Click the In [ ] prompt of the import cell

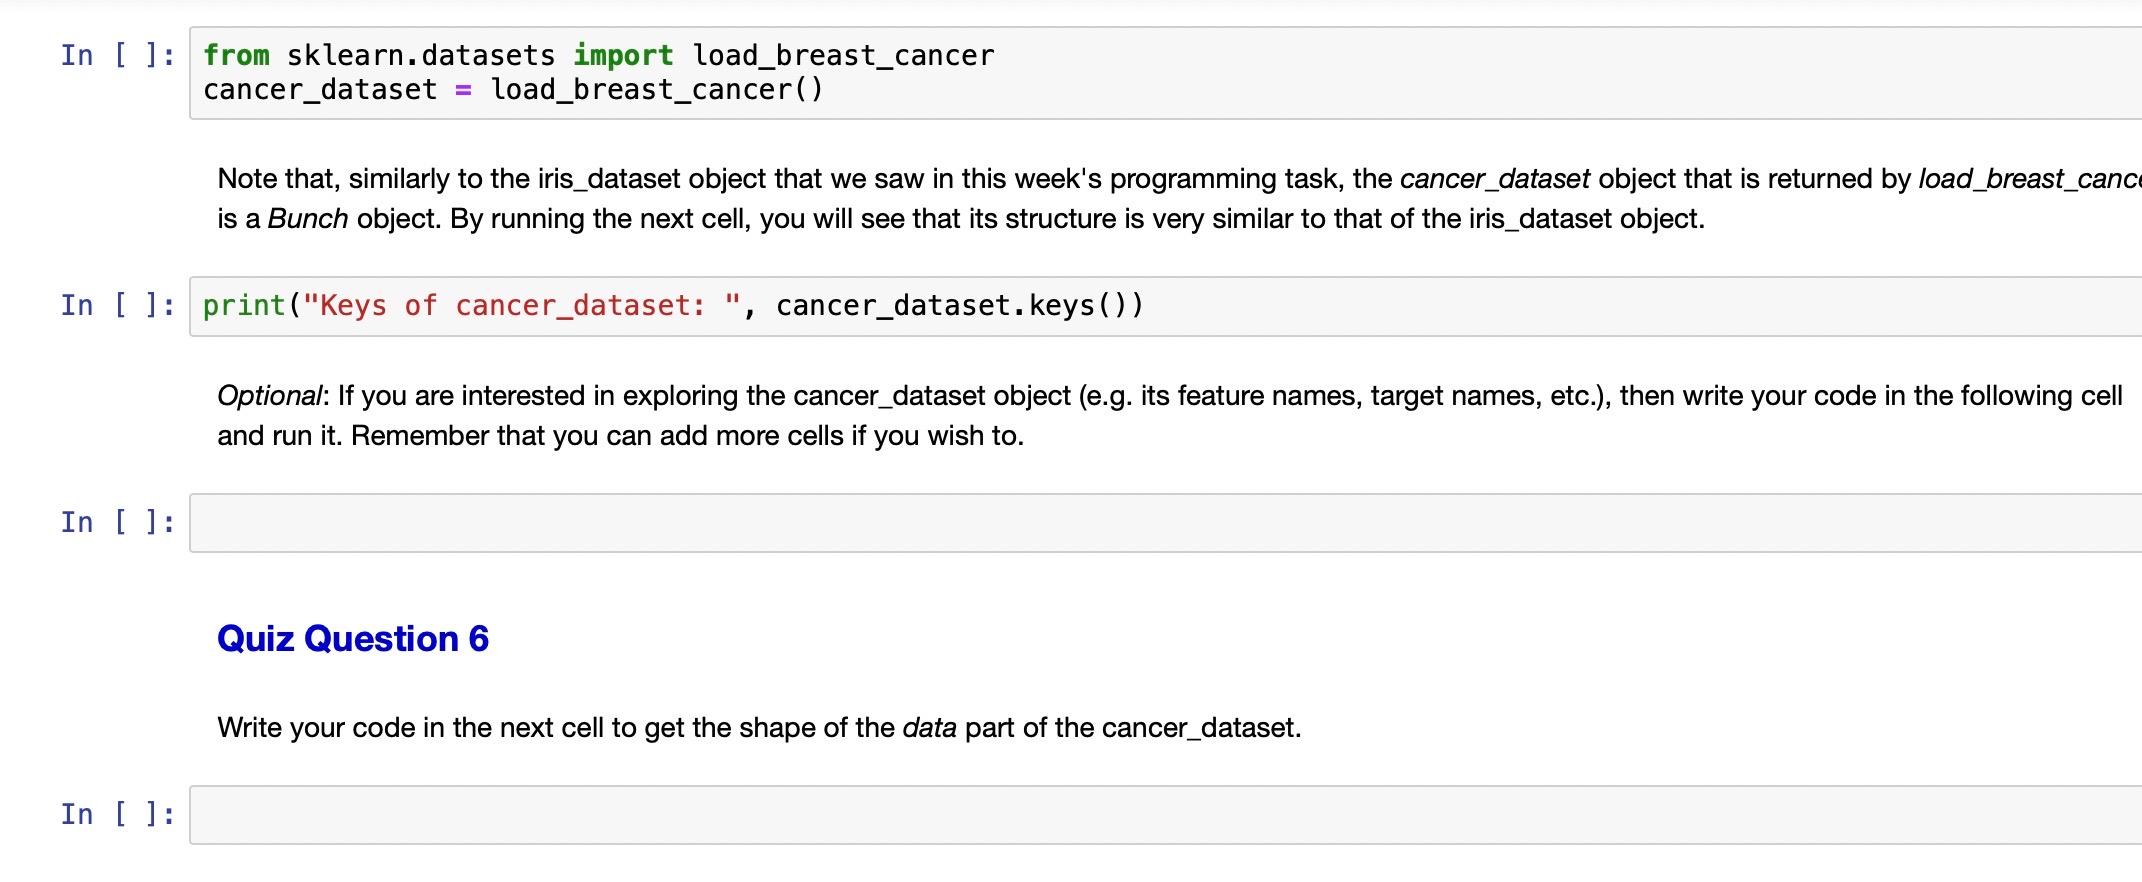(x=118, y=55)
